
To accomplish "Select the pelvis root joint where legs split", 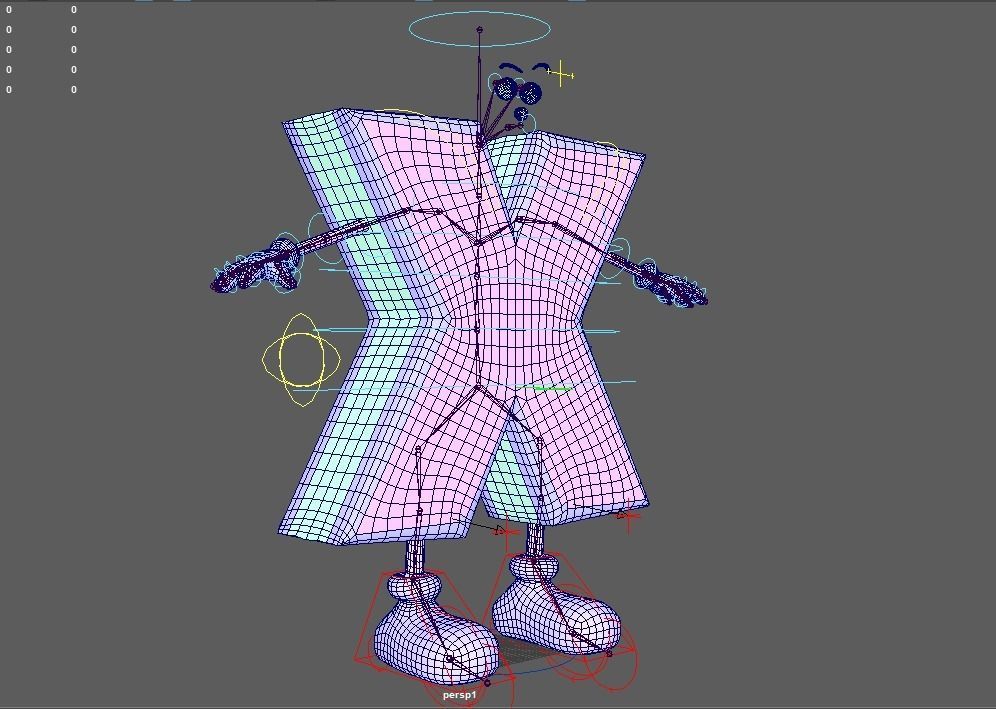I will (477, 386).
